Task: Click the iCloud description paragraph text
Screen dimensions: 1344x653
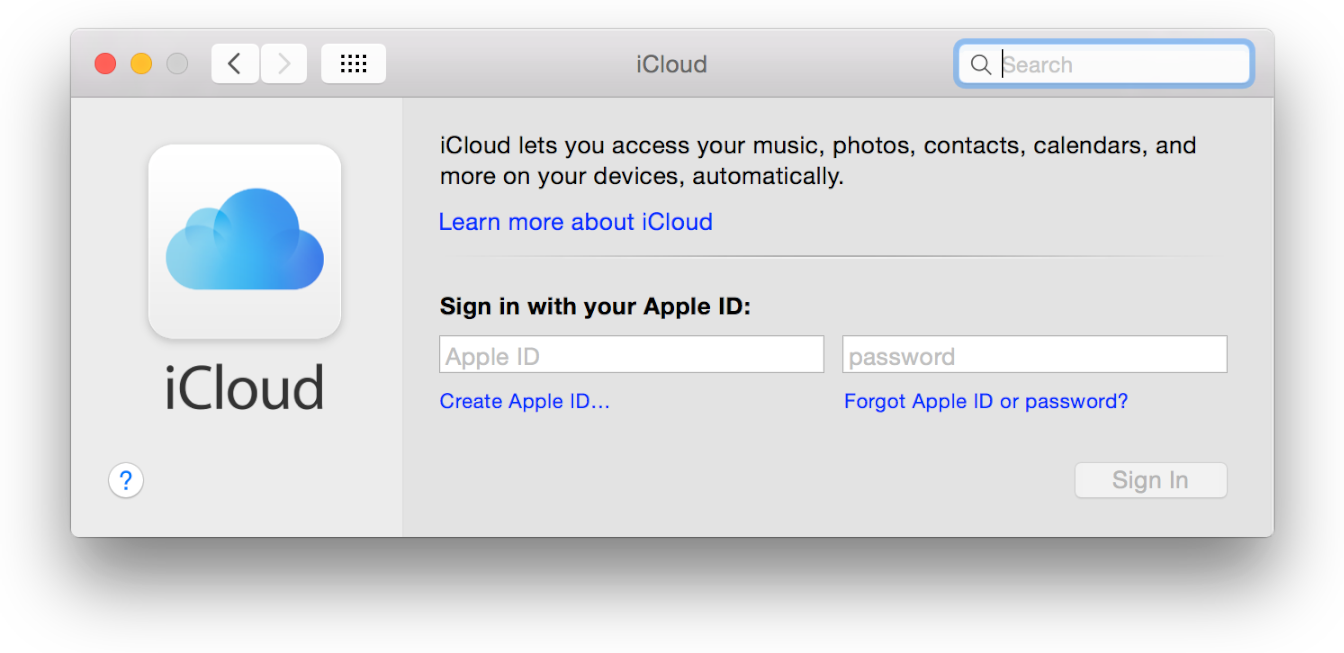Action: point(817,161)
